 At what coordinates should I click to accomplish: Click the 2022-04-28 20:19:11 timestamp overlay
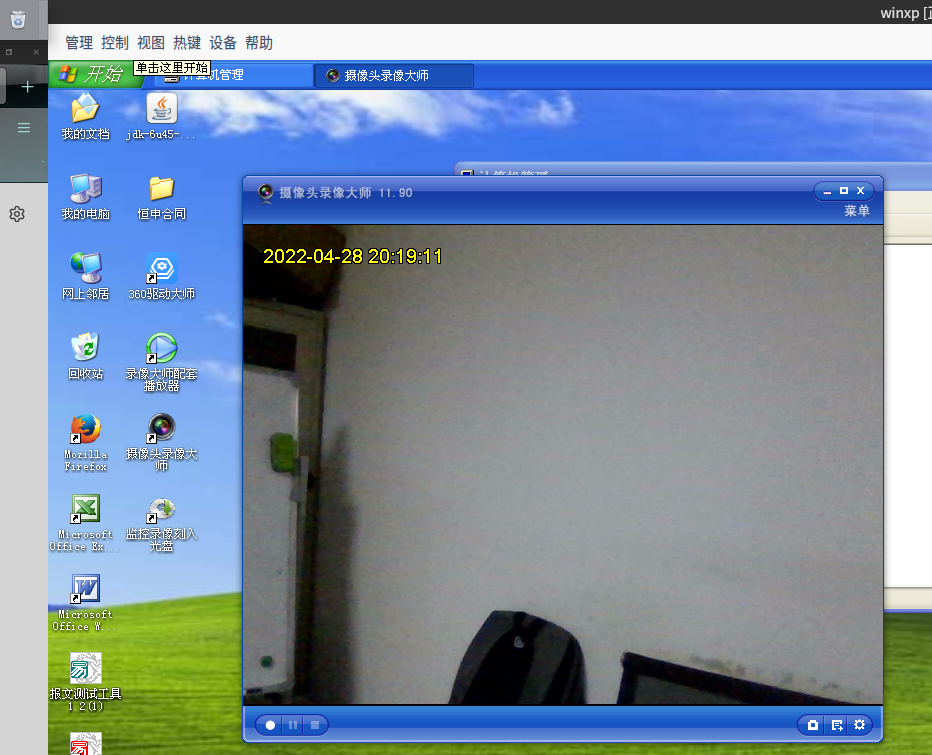pos(352,256)
